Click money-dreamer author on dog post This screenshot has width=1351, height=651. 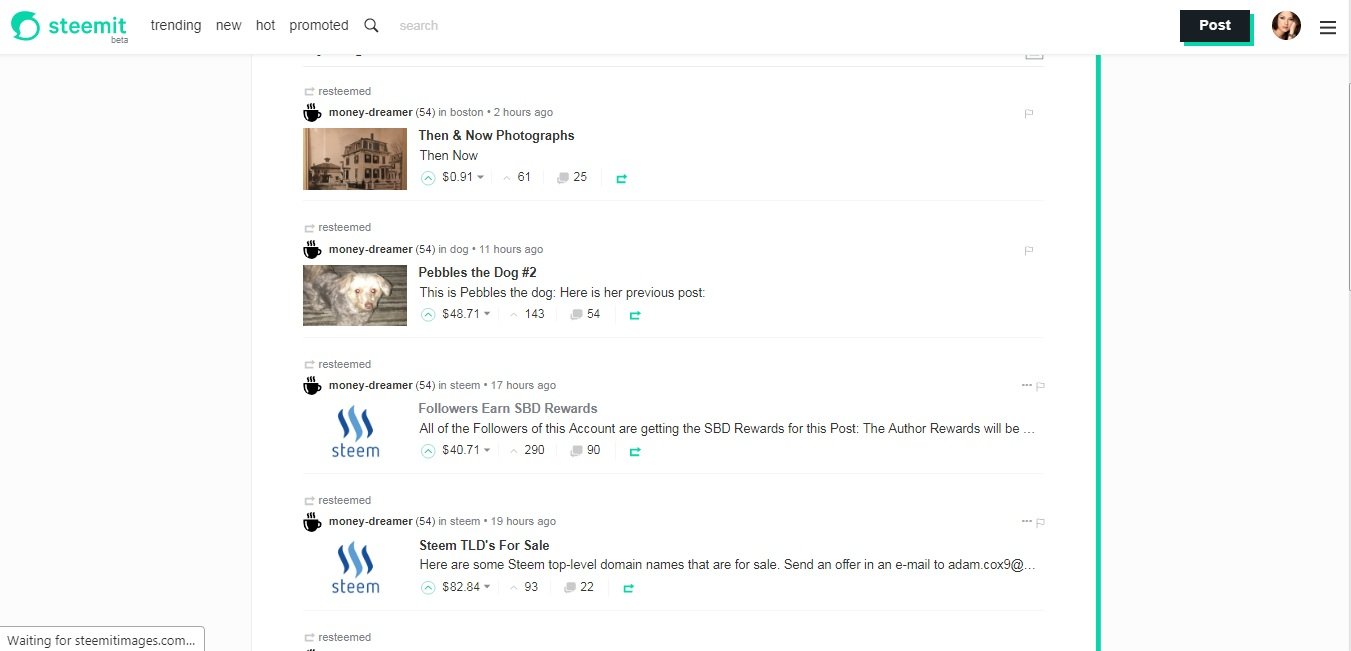pos(370,249)
